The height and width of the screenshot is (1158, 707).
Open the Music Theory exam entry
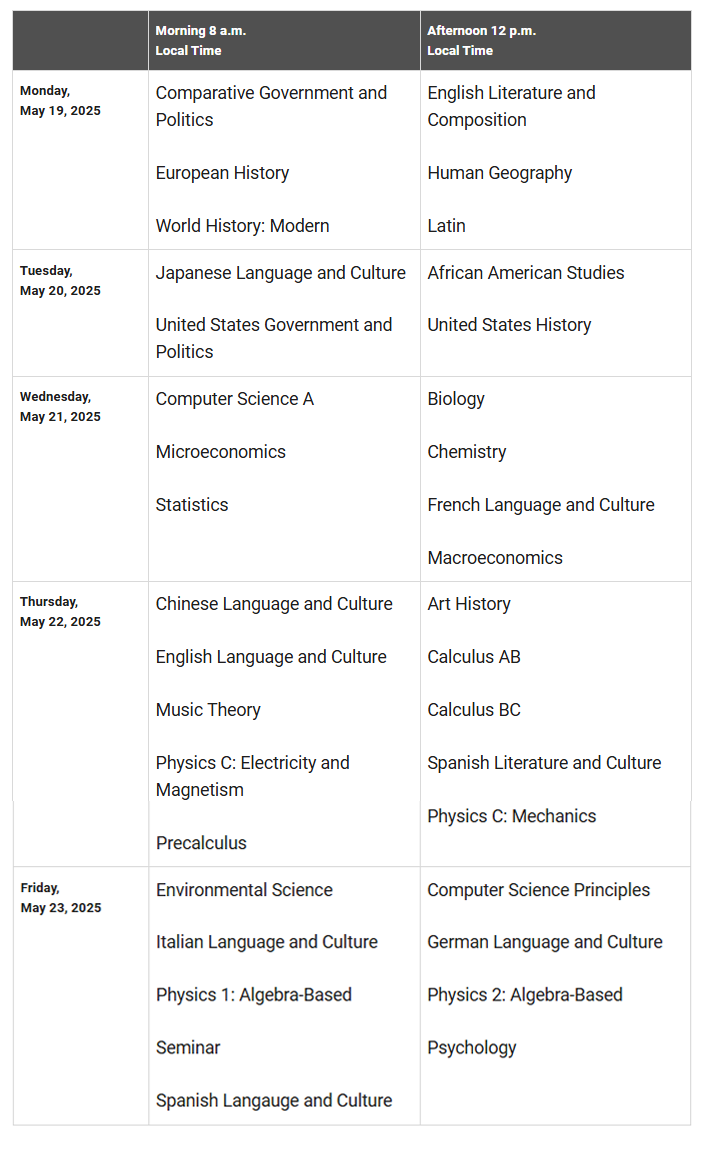(208, 710)
